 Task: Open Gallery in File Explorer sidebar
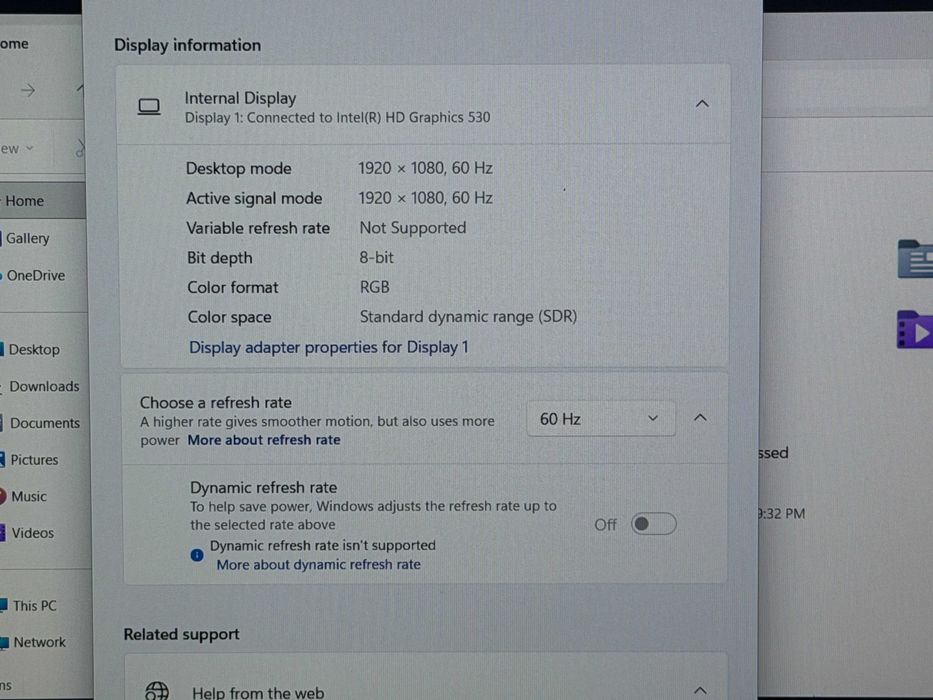point(27,238)
